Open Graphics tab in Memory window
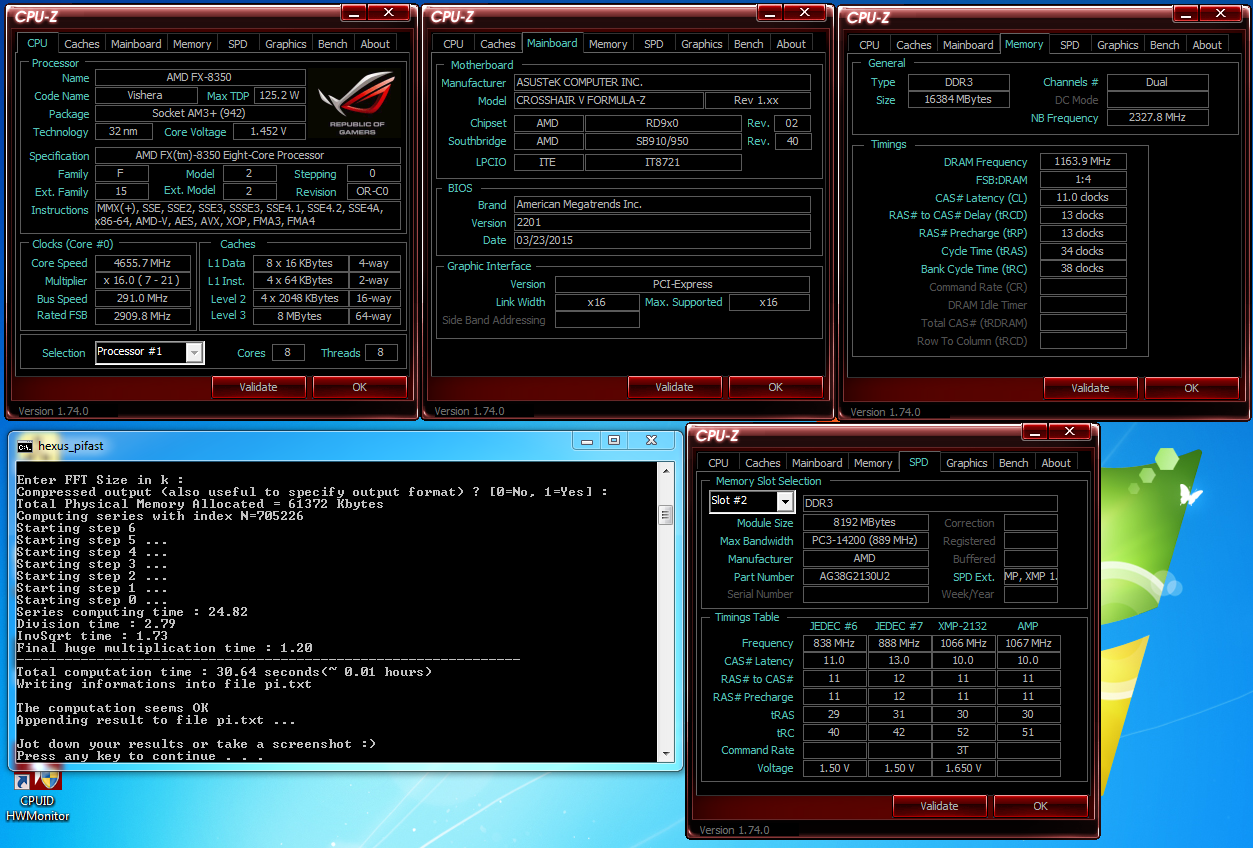This screenshot has width=1253, height=848. coord(1118,45)
